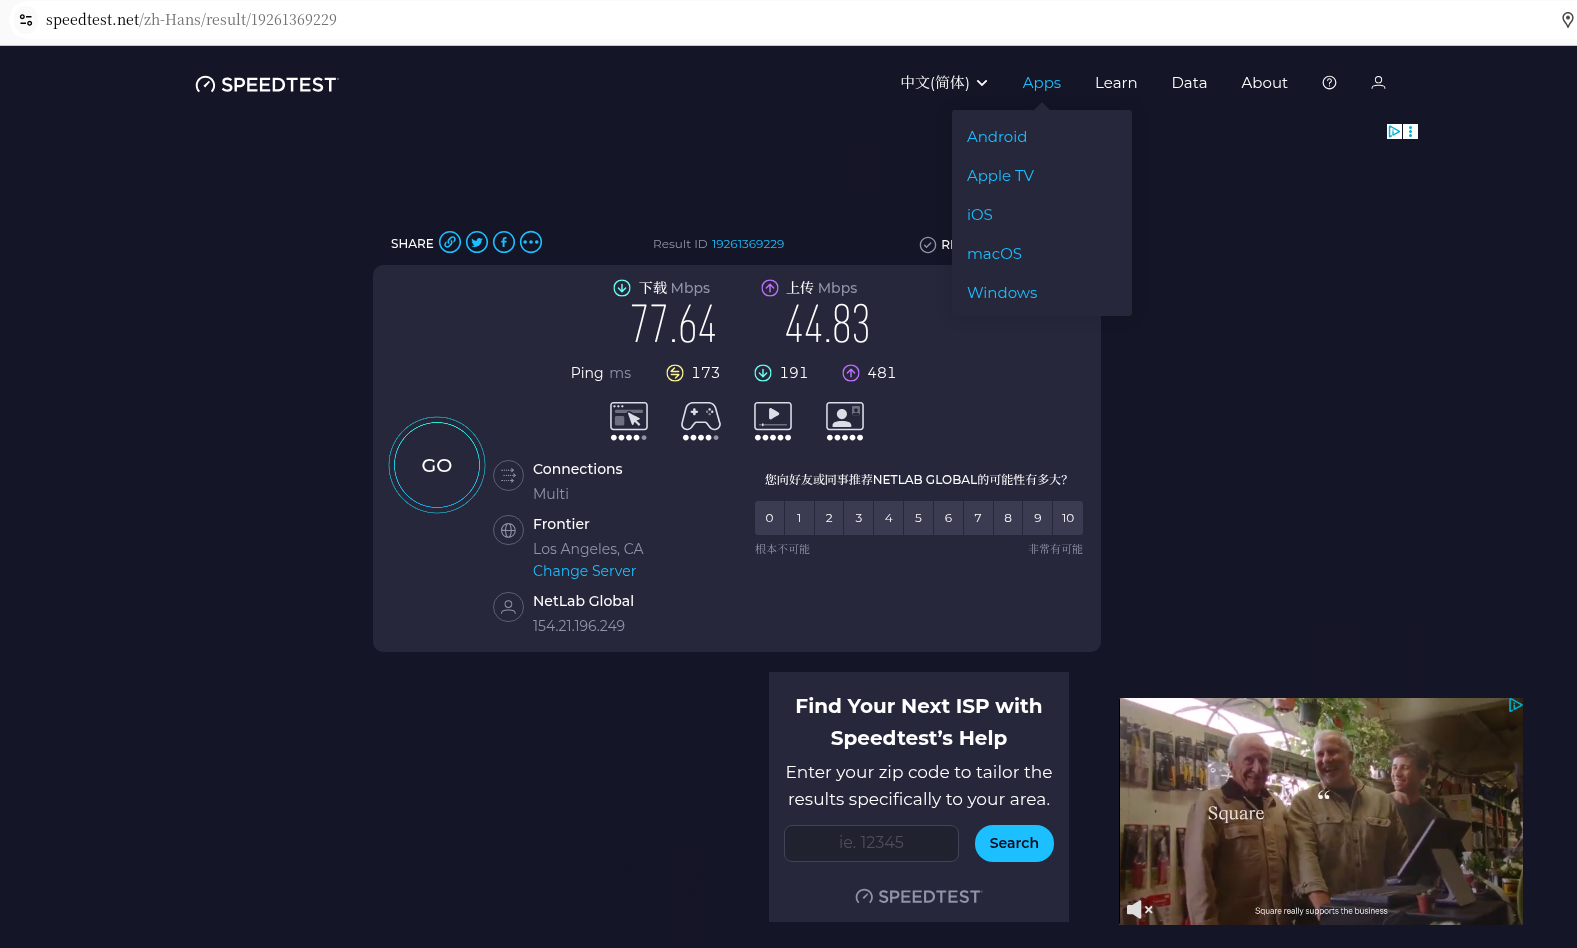Click the Change Server link
This screenshot has height=948, width=1577.
[584, 571]
